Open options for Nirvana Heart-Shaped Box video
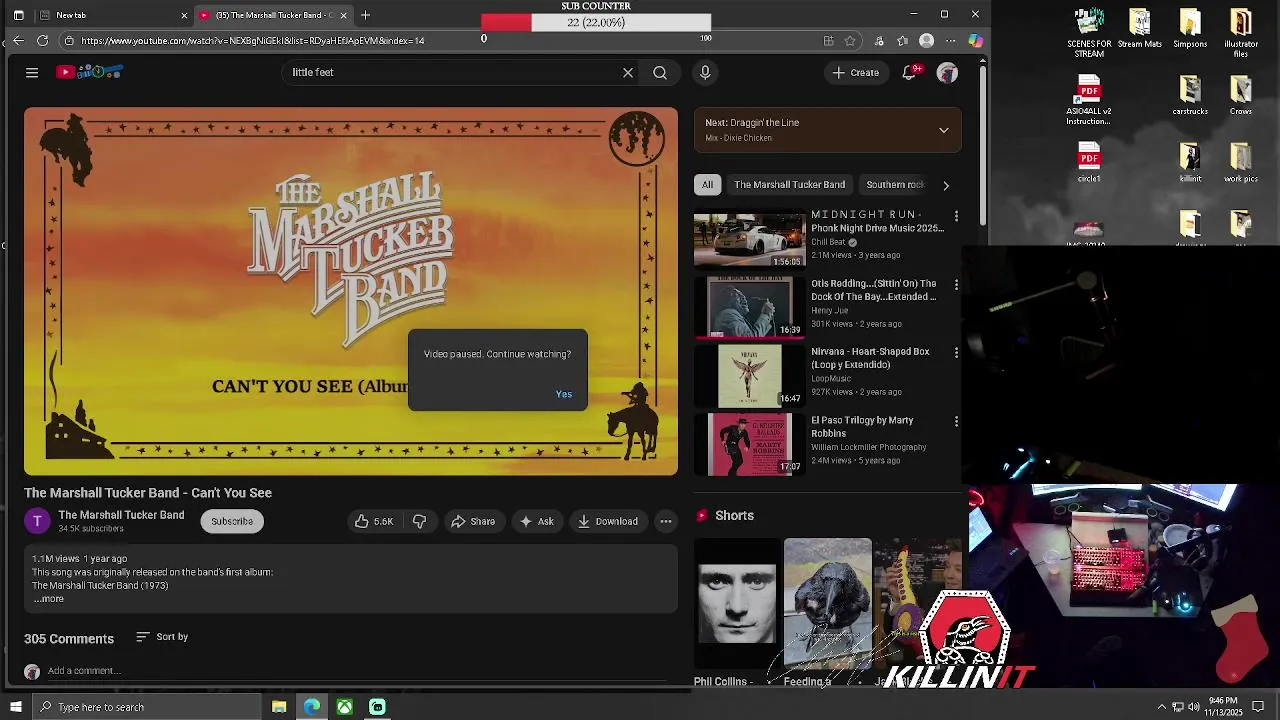 (956, 353)
